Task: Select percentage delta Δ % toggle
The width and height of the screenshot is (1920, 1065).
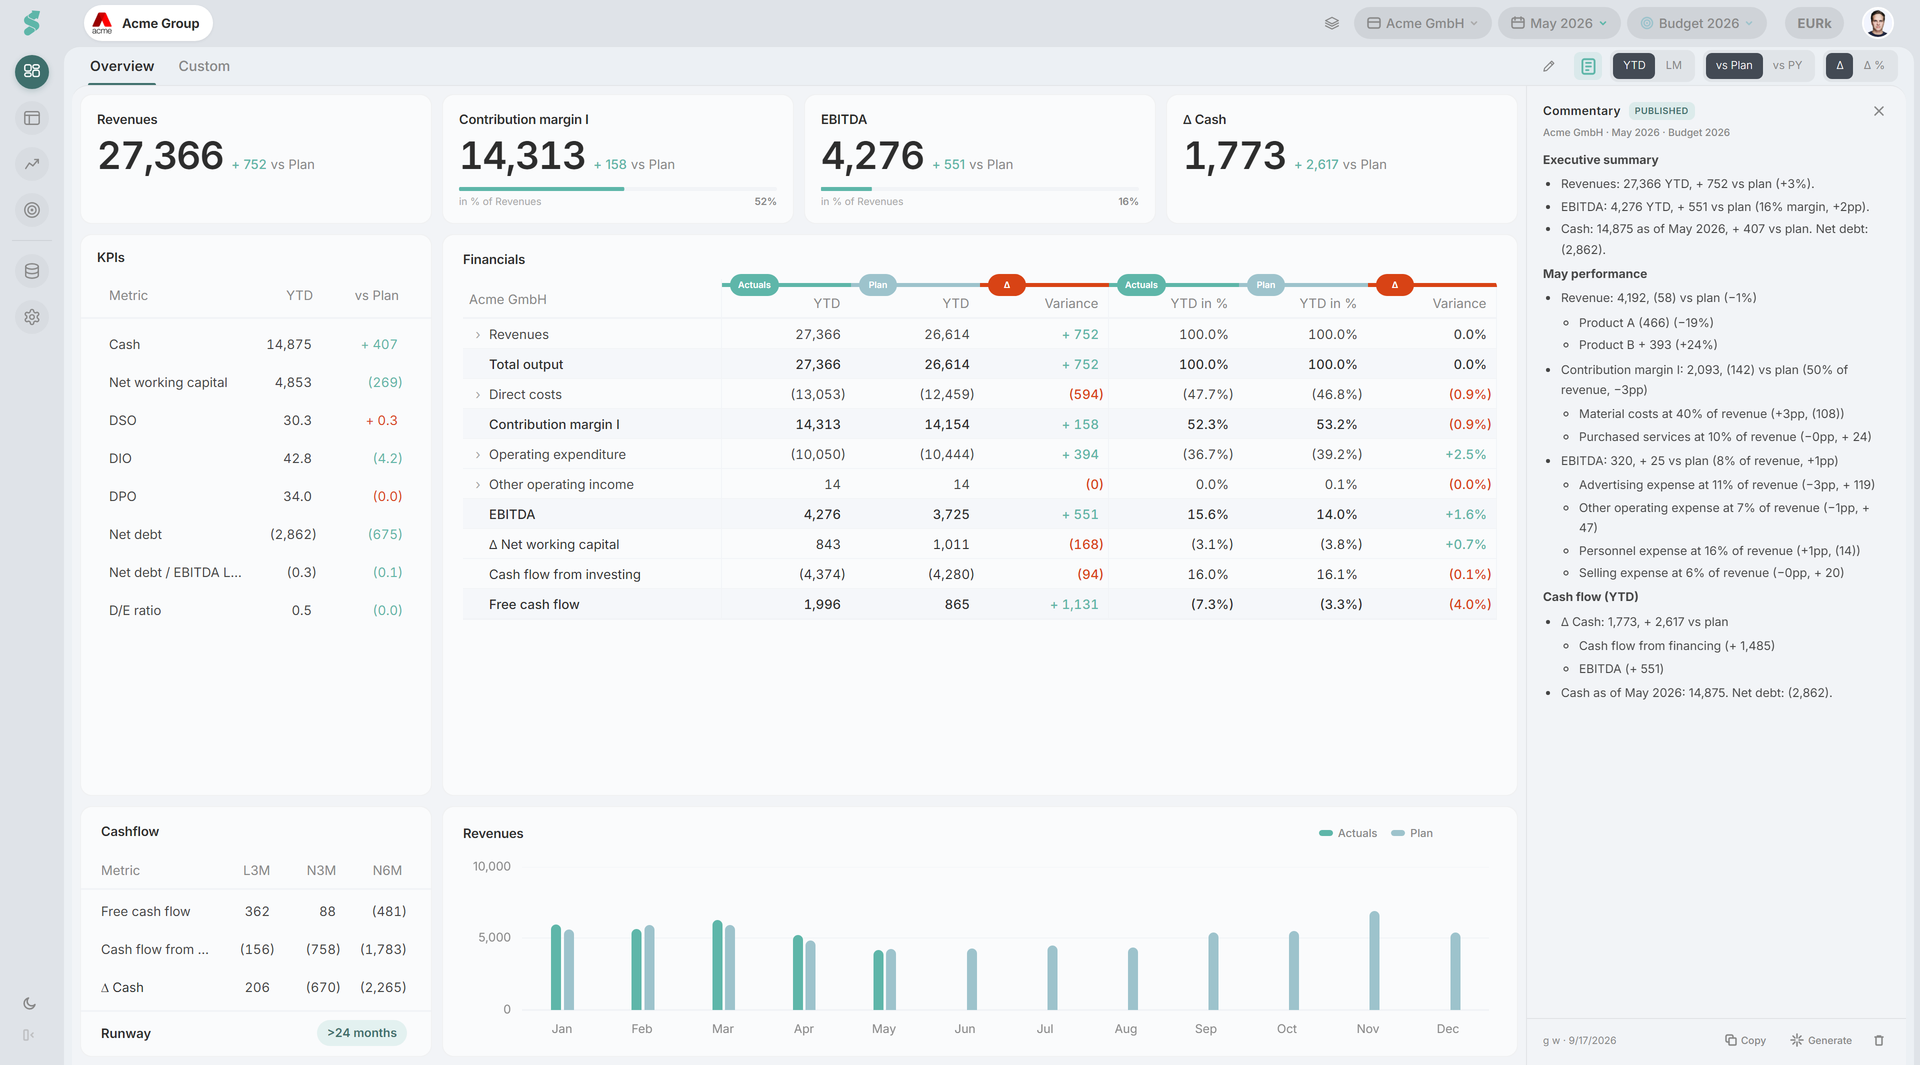Action: [x=1874, y=66]
